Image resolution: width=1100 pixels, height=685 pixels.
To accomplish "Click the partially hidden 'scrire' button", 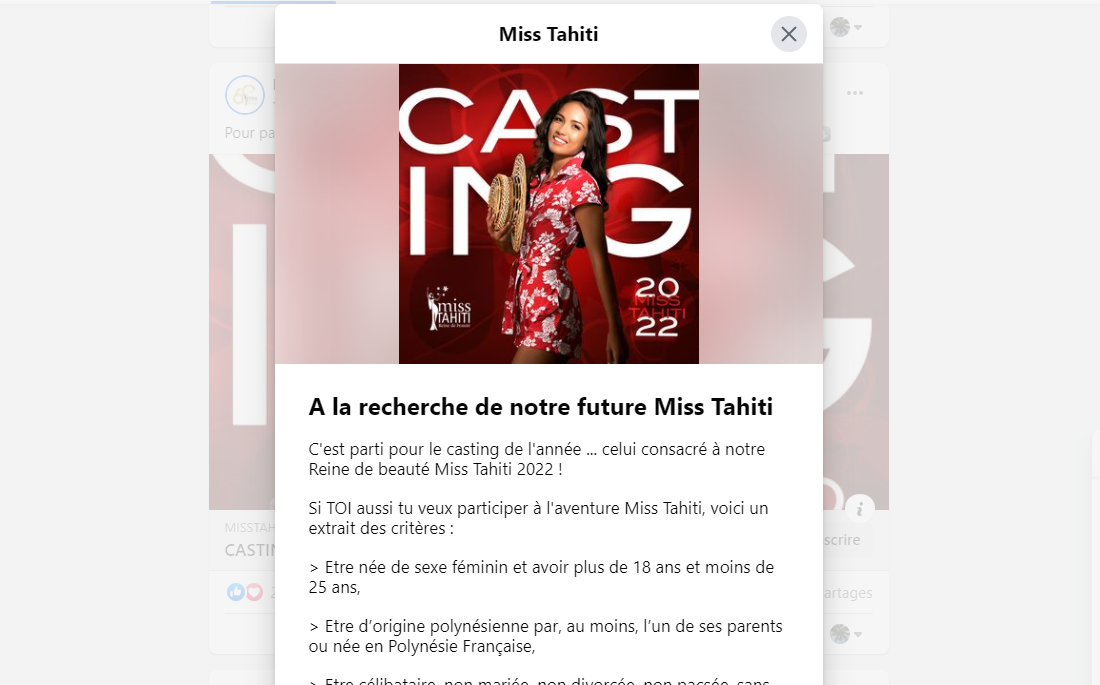I will [x=842, y=540].
